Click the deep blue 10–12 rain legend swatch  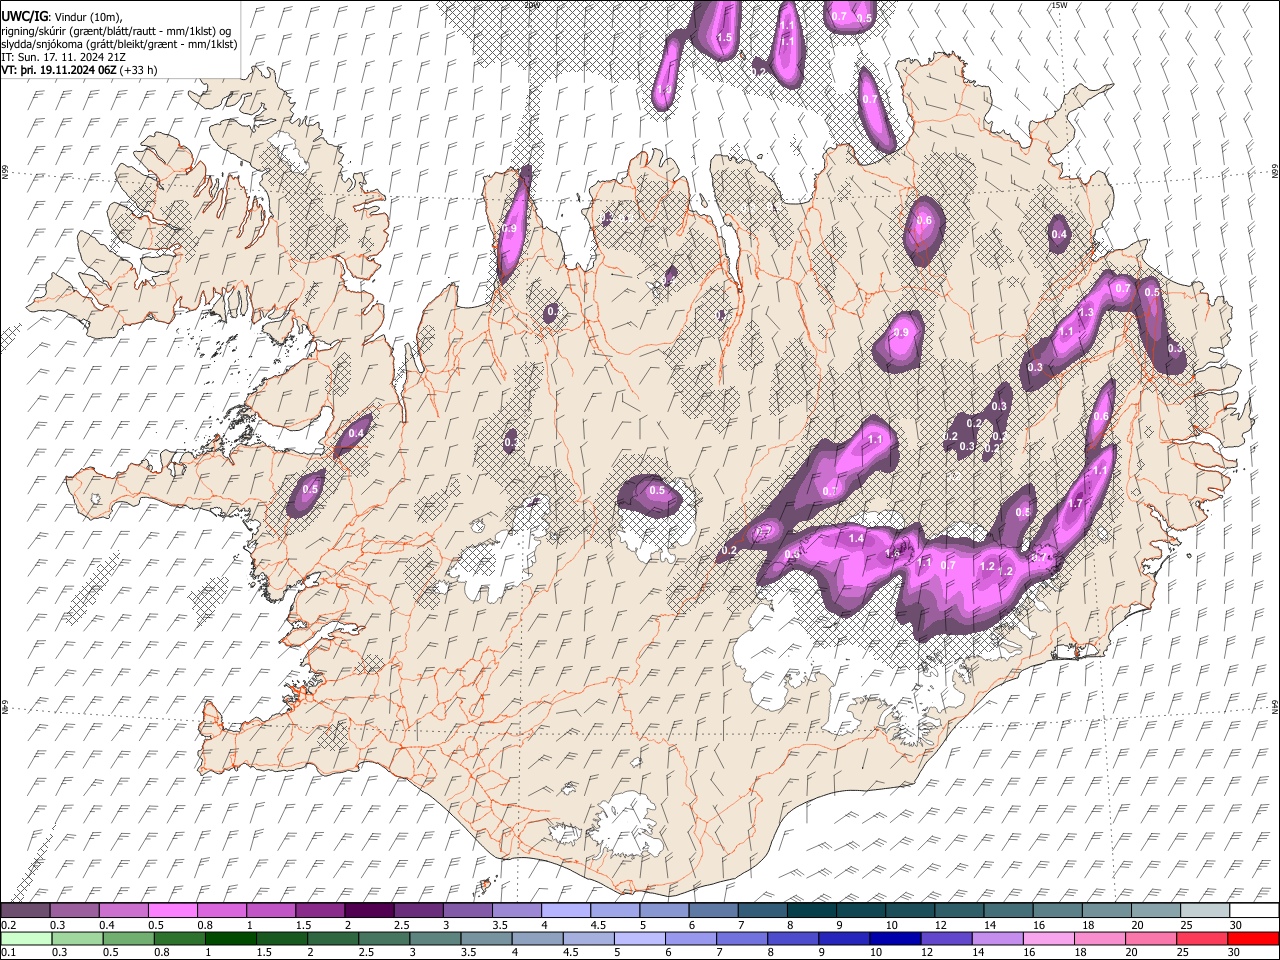point(893,938)
